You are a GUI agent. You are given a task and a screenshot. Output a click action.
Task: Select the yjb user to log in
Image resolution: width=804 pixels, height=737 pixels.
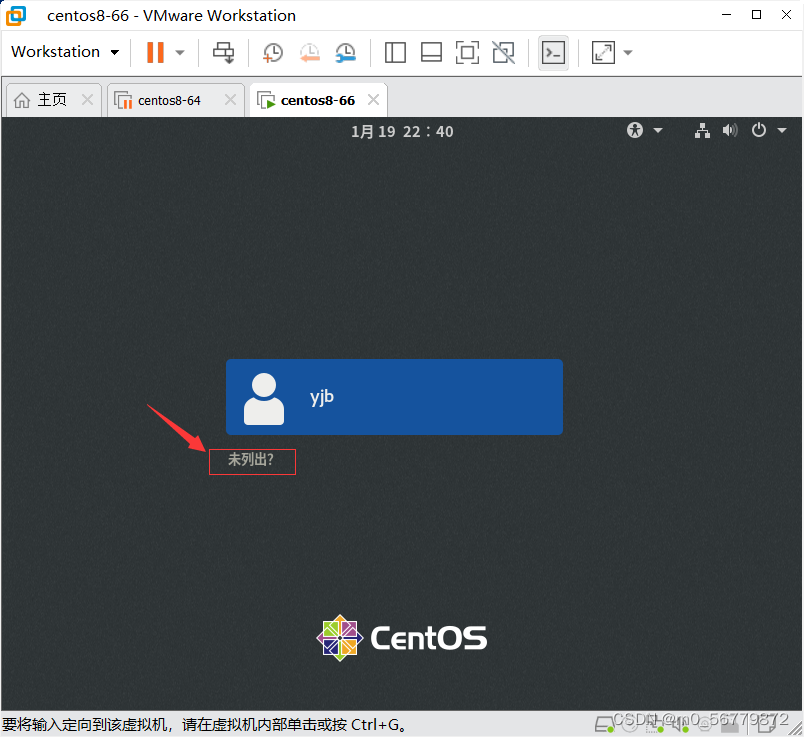(x=394, y=397)
